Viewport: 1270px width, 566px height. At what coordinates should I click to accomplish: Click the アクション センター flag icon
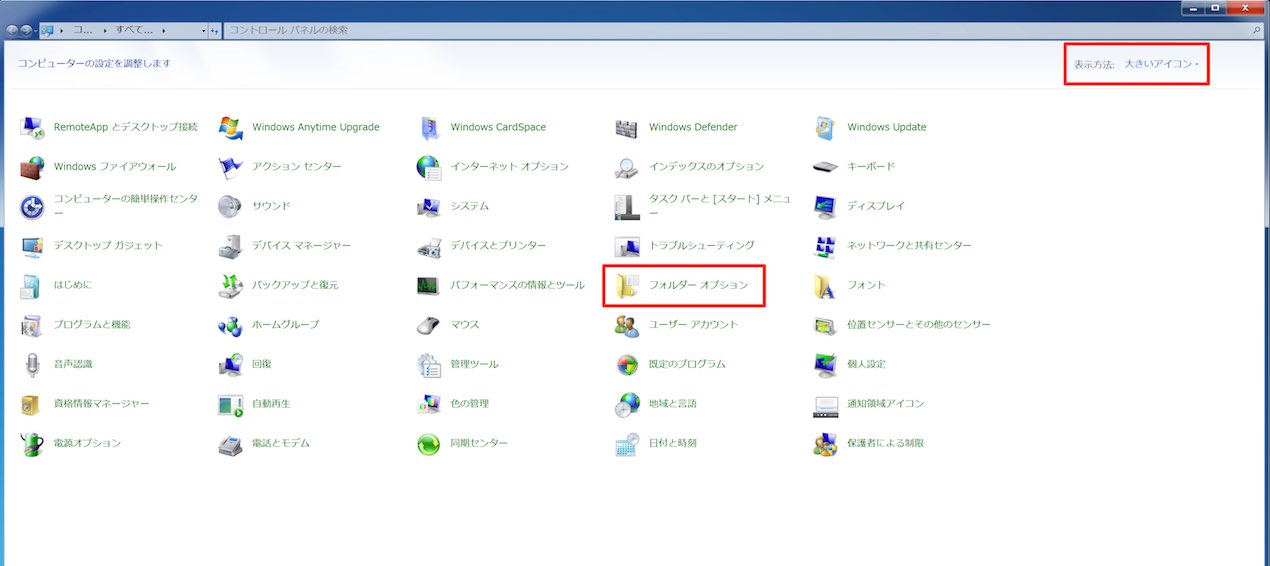(230, 167)
